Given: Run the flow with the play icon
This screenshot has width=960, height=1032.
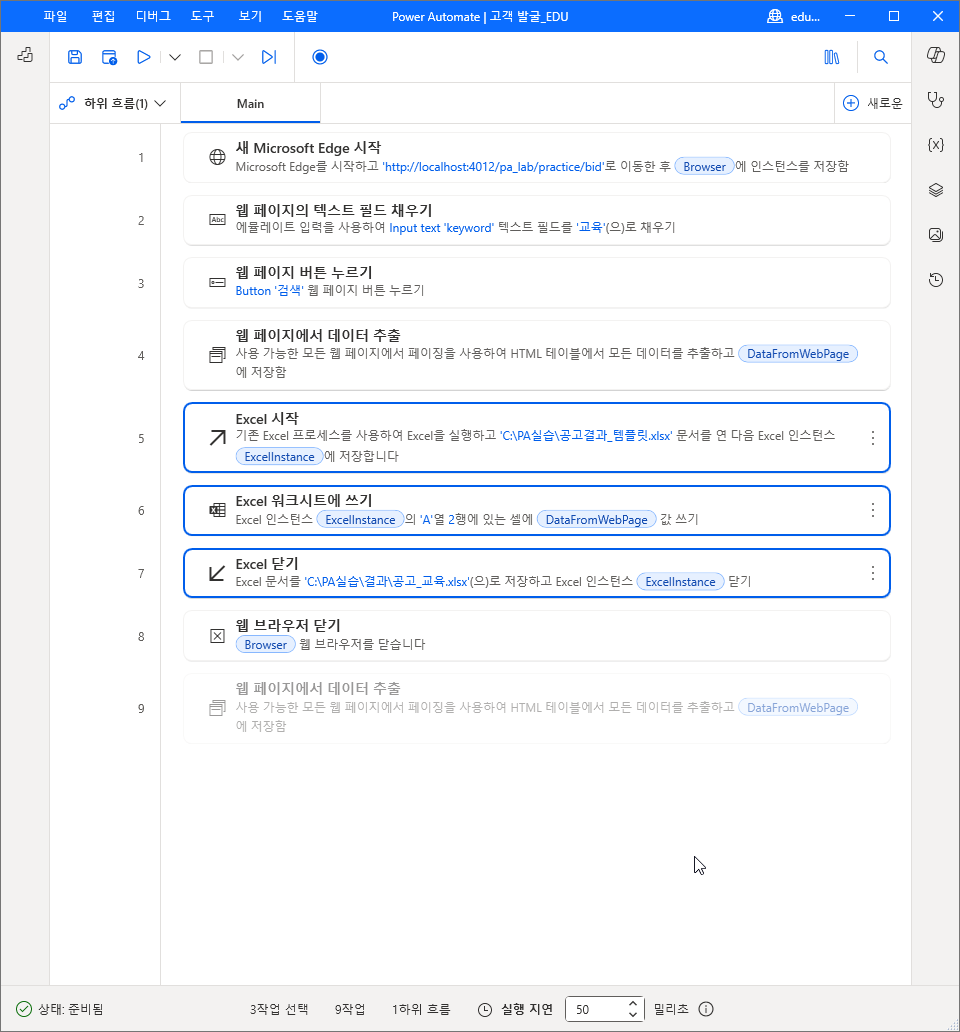Looking at the screenshot, I should (143, 57).
